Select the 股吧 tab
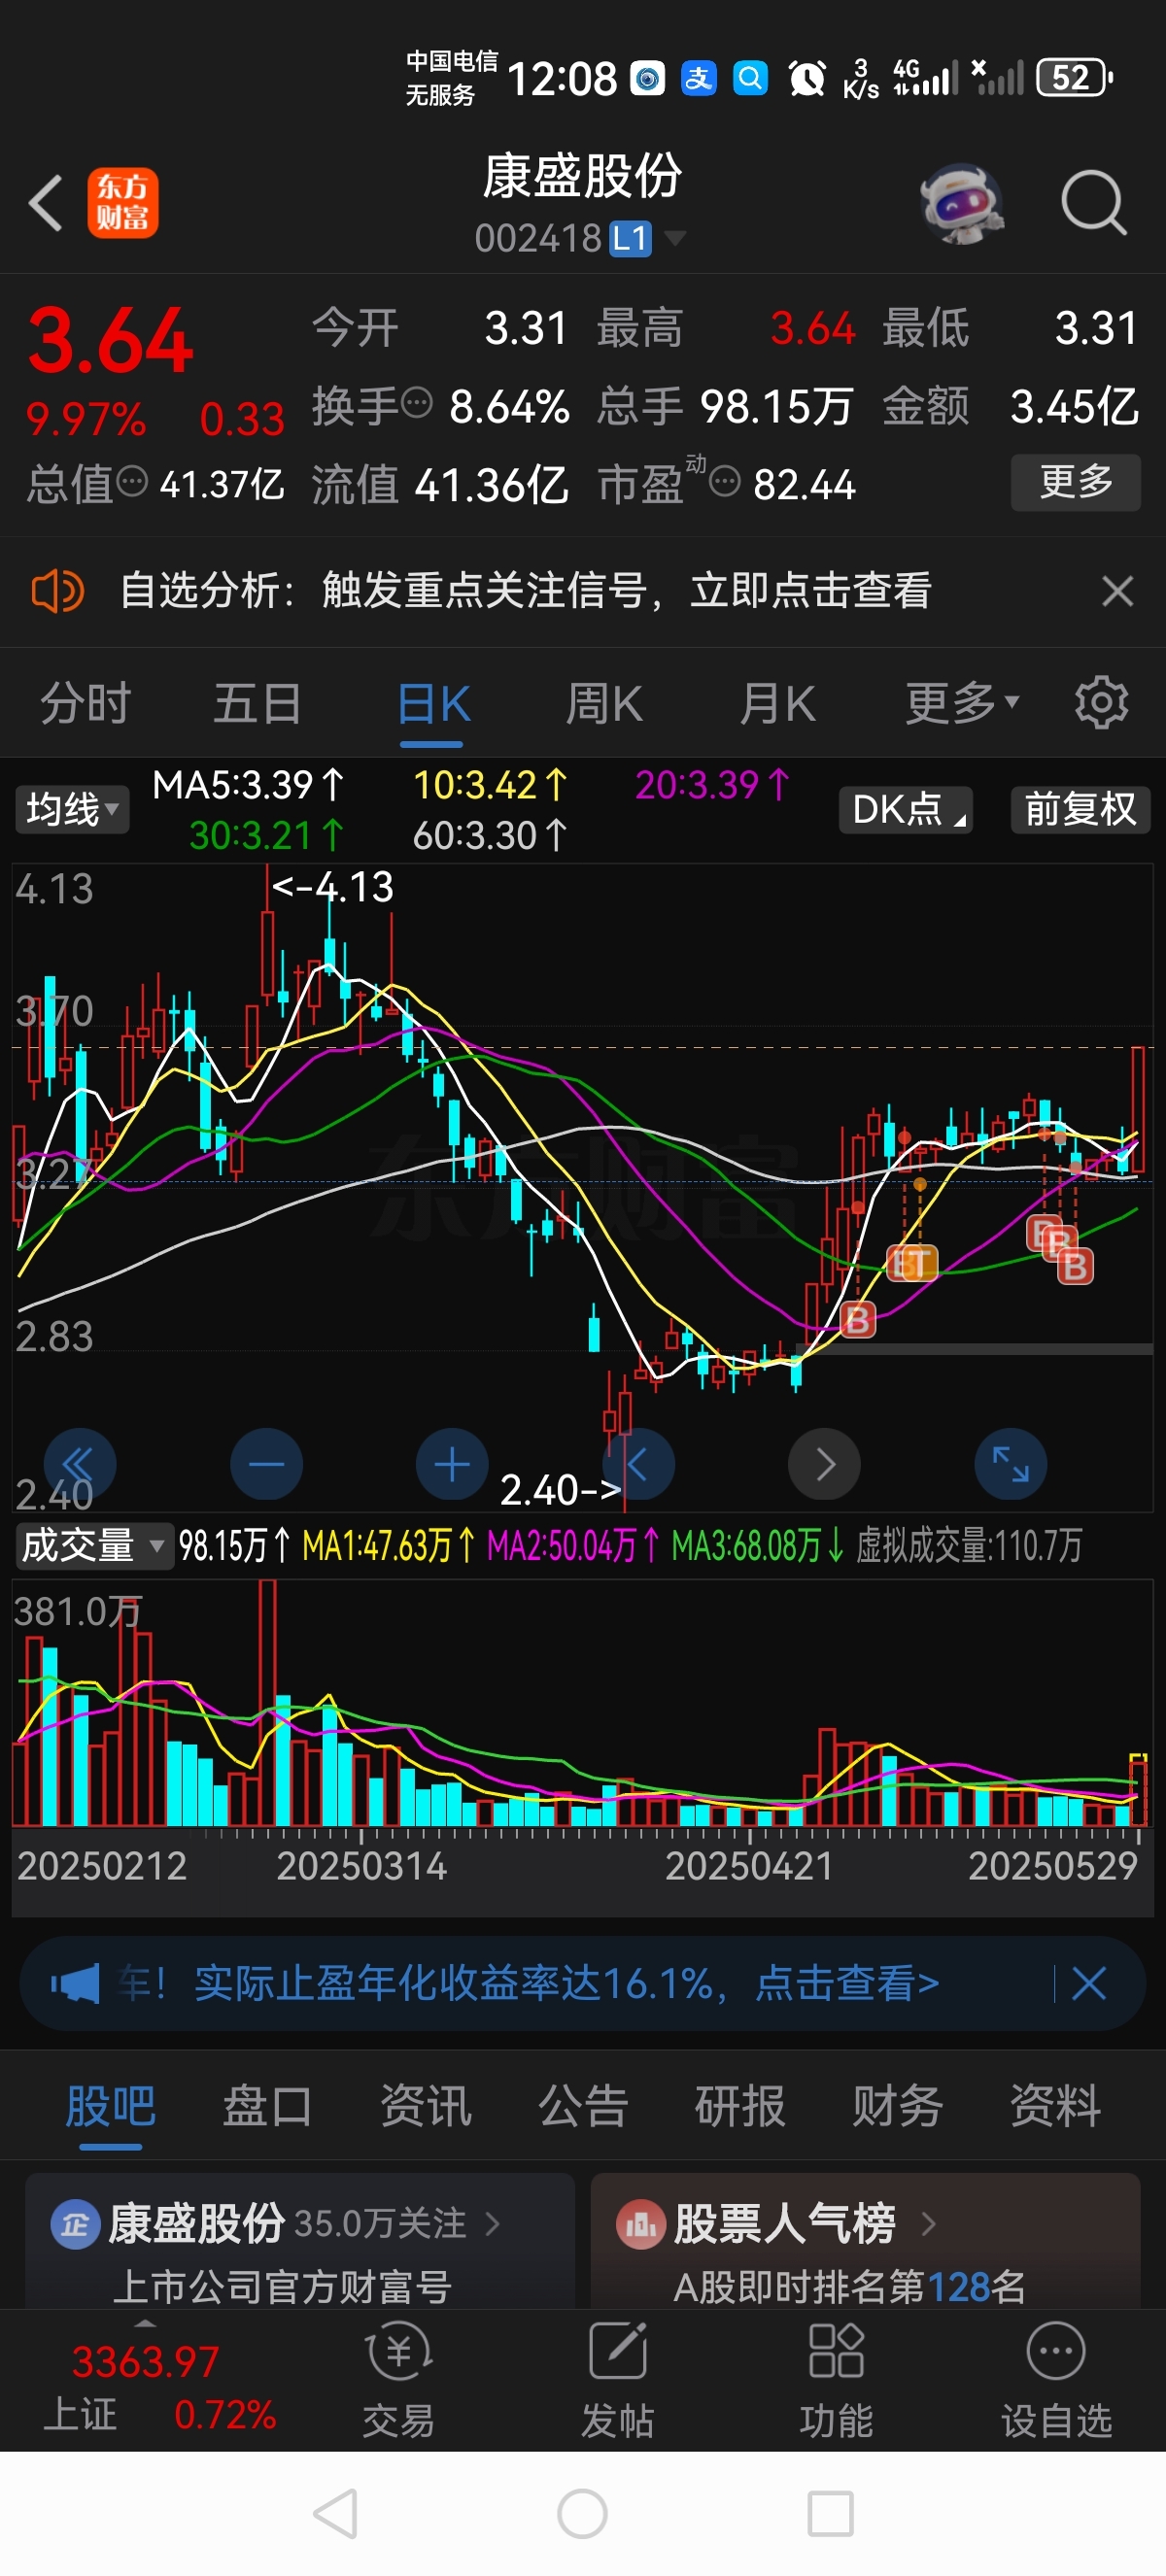This screenshot has height=2576, width=1166. [110, 2106]
